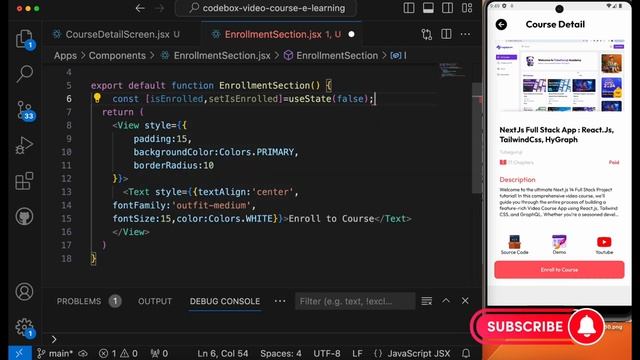The image size is (640, 360).
Task: Close the unsaved EnrollmentSection.jsx tab dot
Action: (351, 34)
